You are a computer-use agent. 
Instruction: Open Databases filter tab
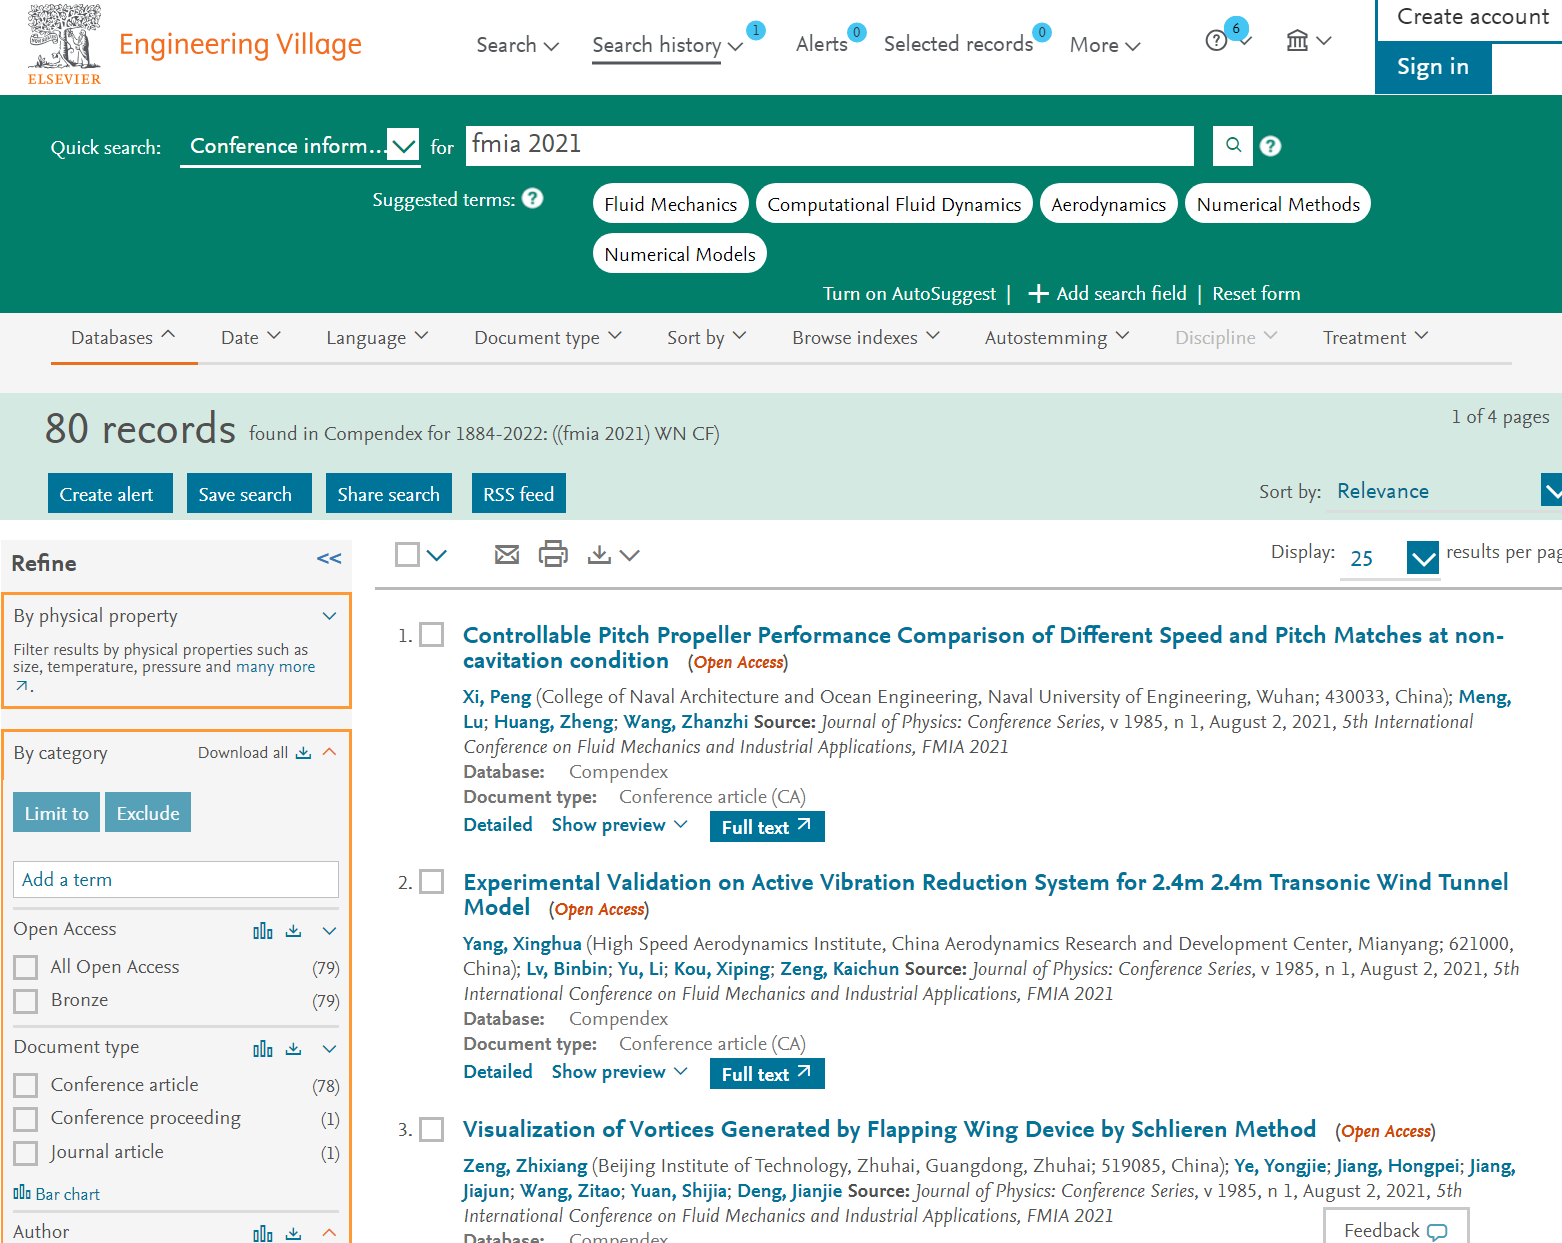pos(123,338)
